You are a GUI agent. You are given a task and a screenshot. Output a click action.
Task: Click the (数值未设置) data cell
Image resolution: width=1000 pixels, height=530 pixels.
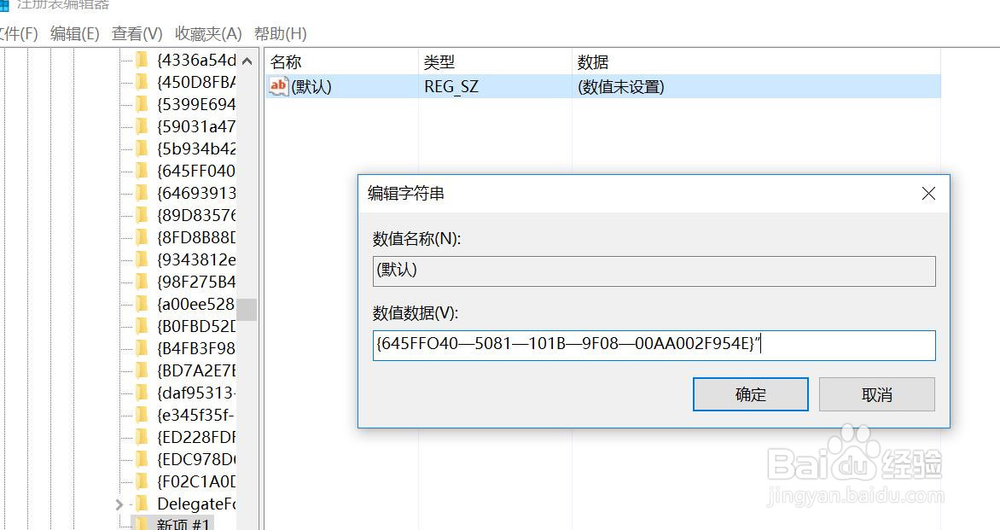tap(621, 87)
